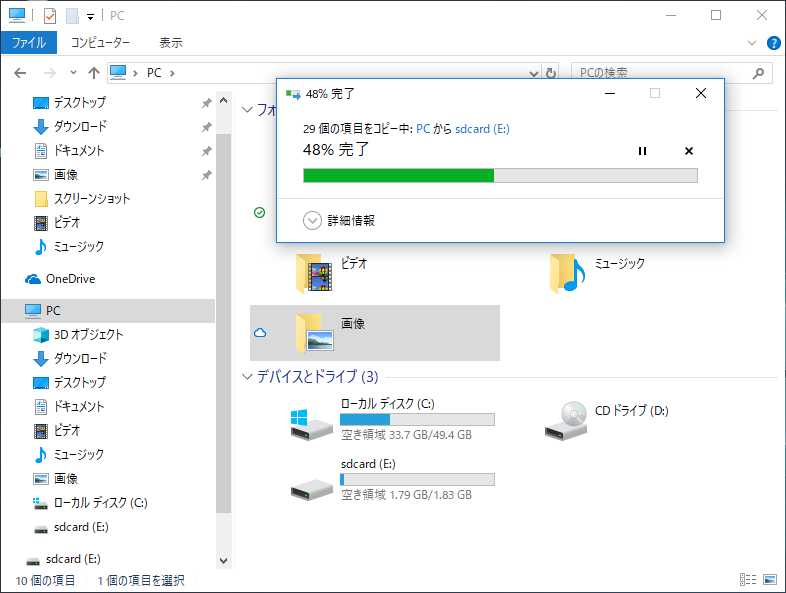This screenshot has height=593, width=786.
Task: Open the quick access toolbar customize dropdown
Action: tap(90, 17)
